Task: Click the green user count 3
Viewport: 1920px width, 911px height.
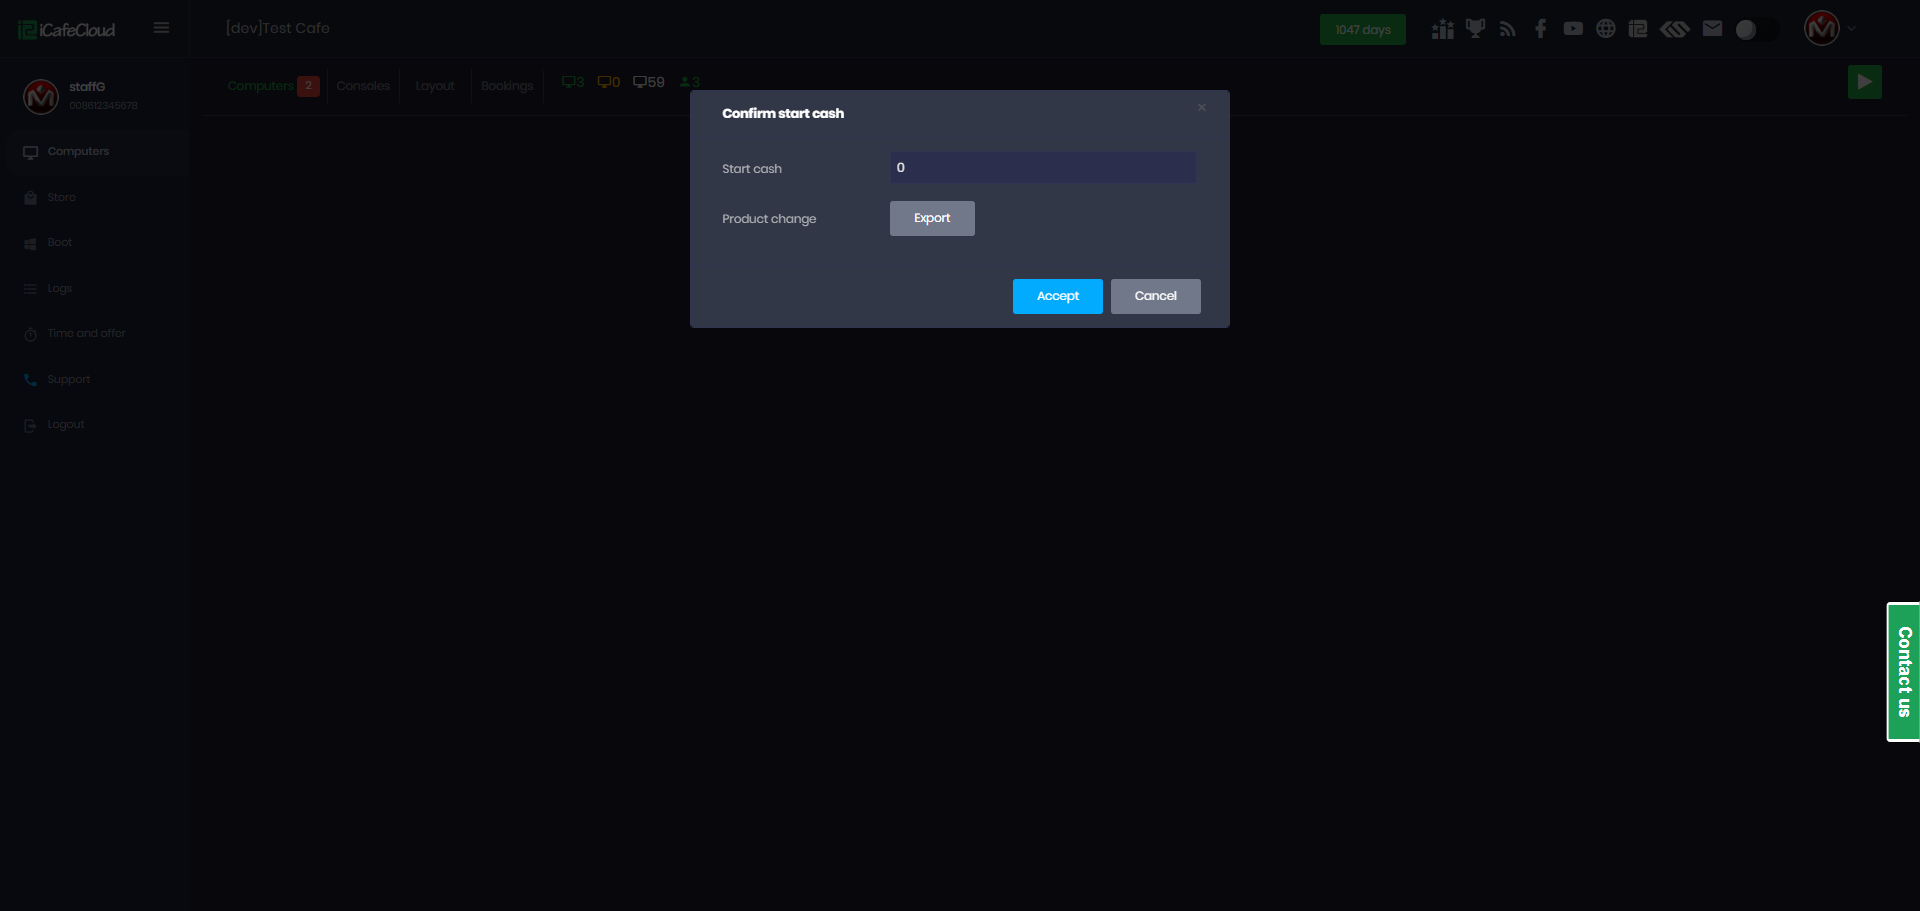Action: point(690,82)
